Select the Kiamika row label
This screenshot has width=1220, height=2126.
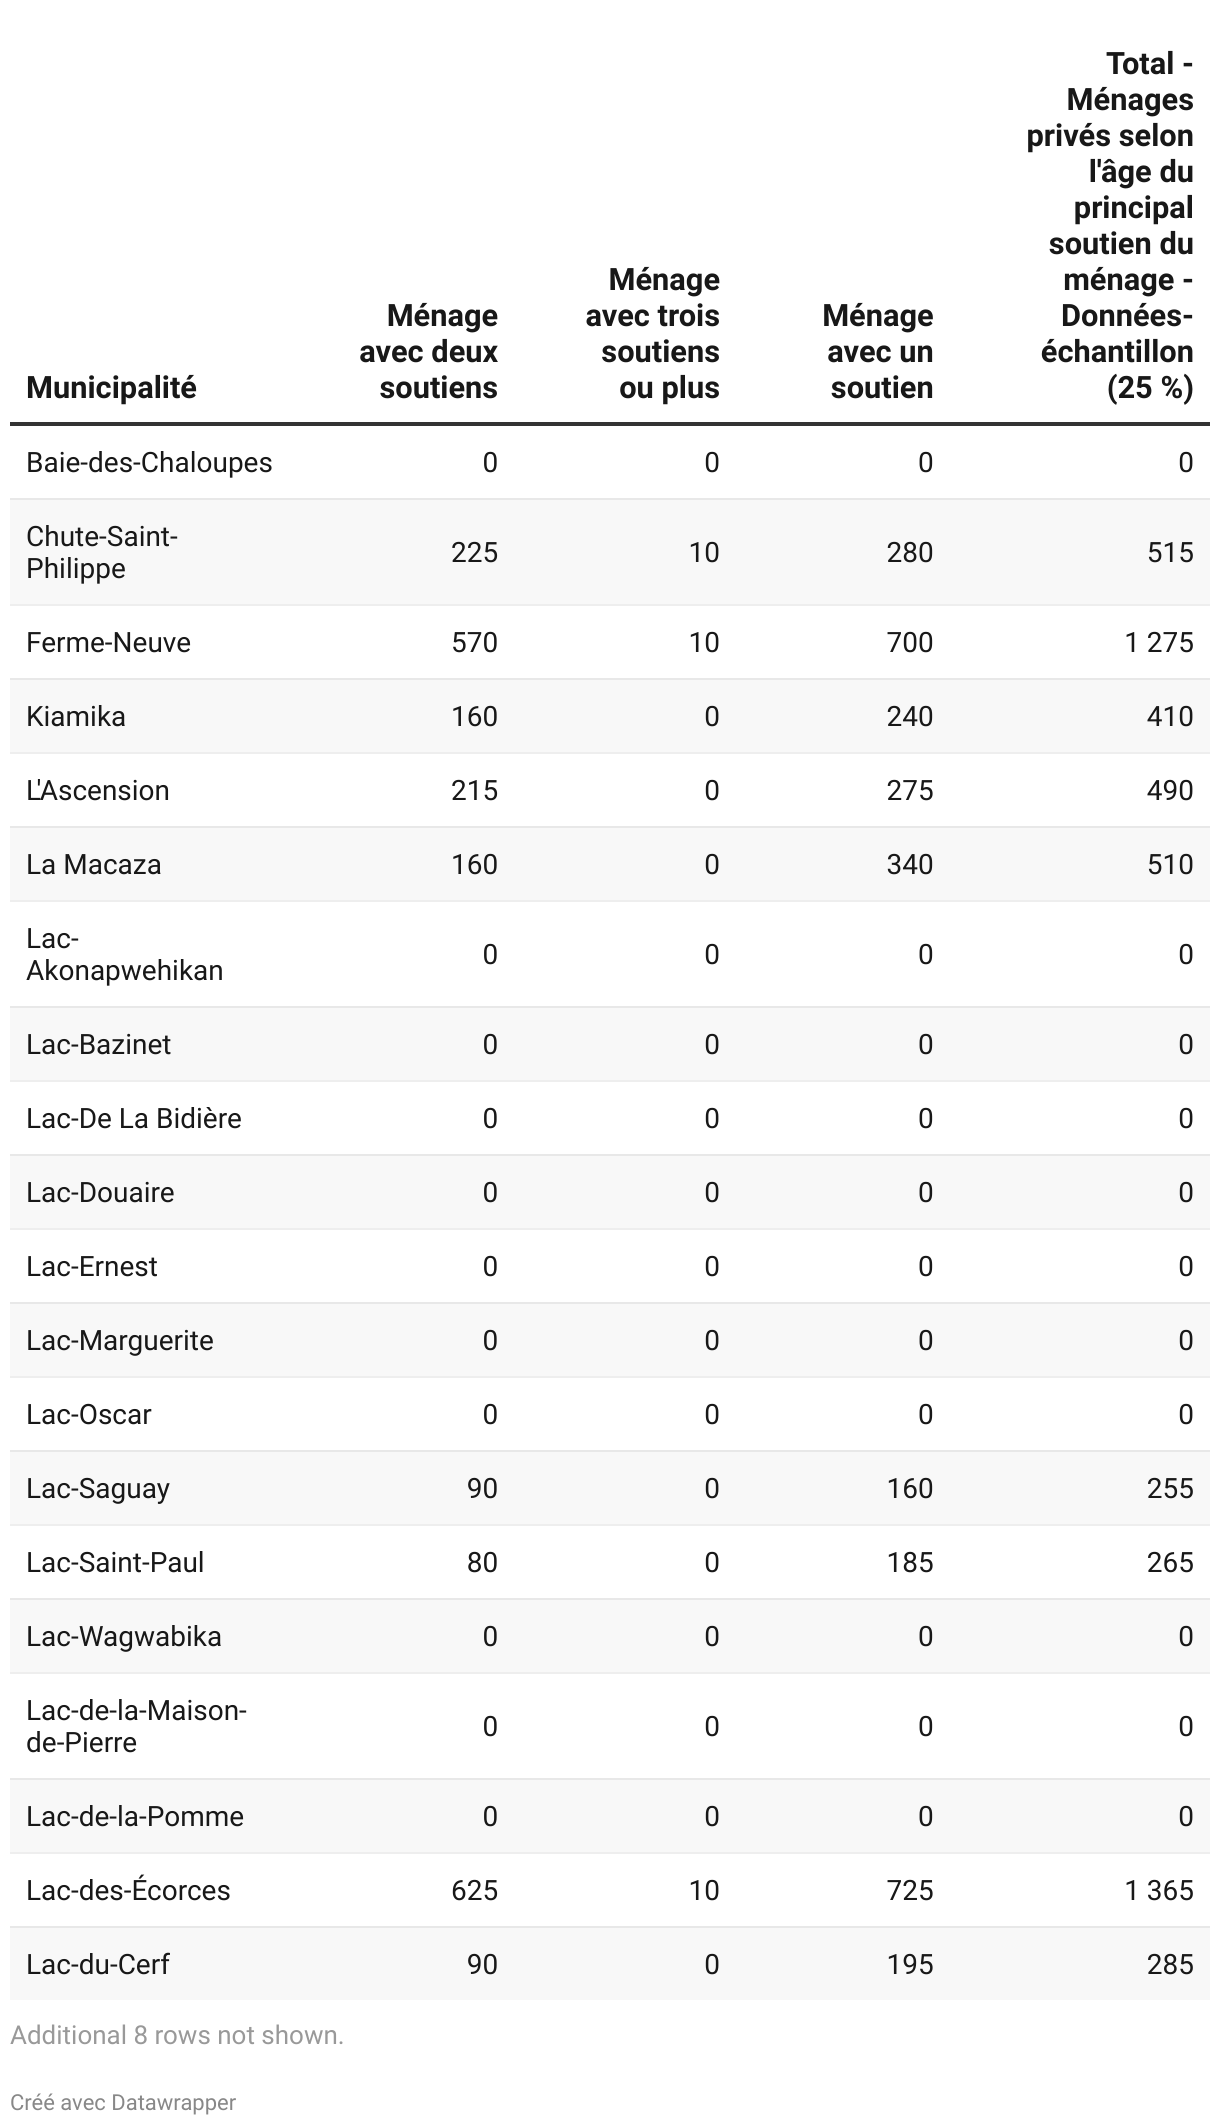[76, 716]
